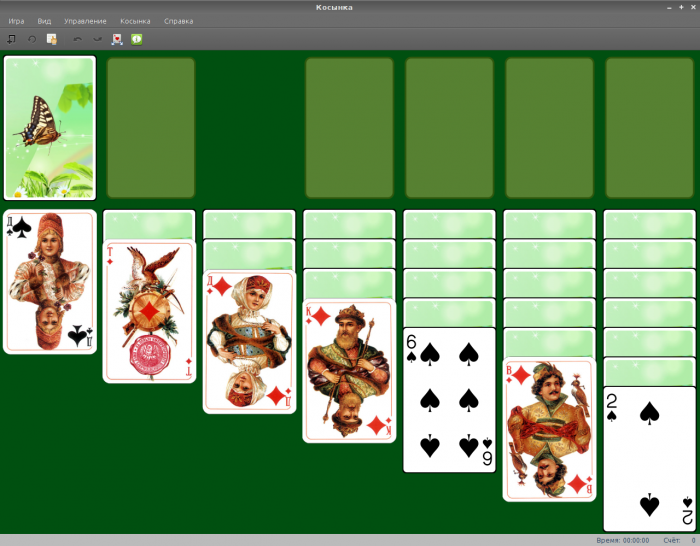Deal a card using heart card icon

coord(117,39)
